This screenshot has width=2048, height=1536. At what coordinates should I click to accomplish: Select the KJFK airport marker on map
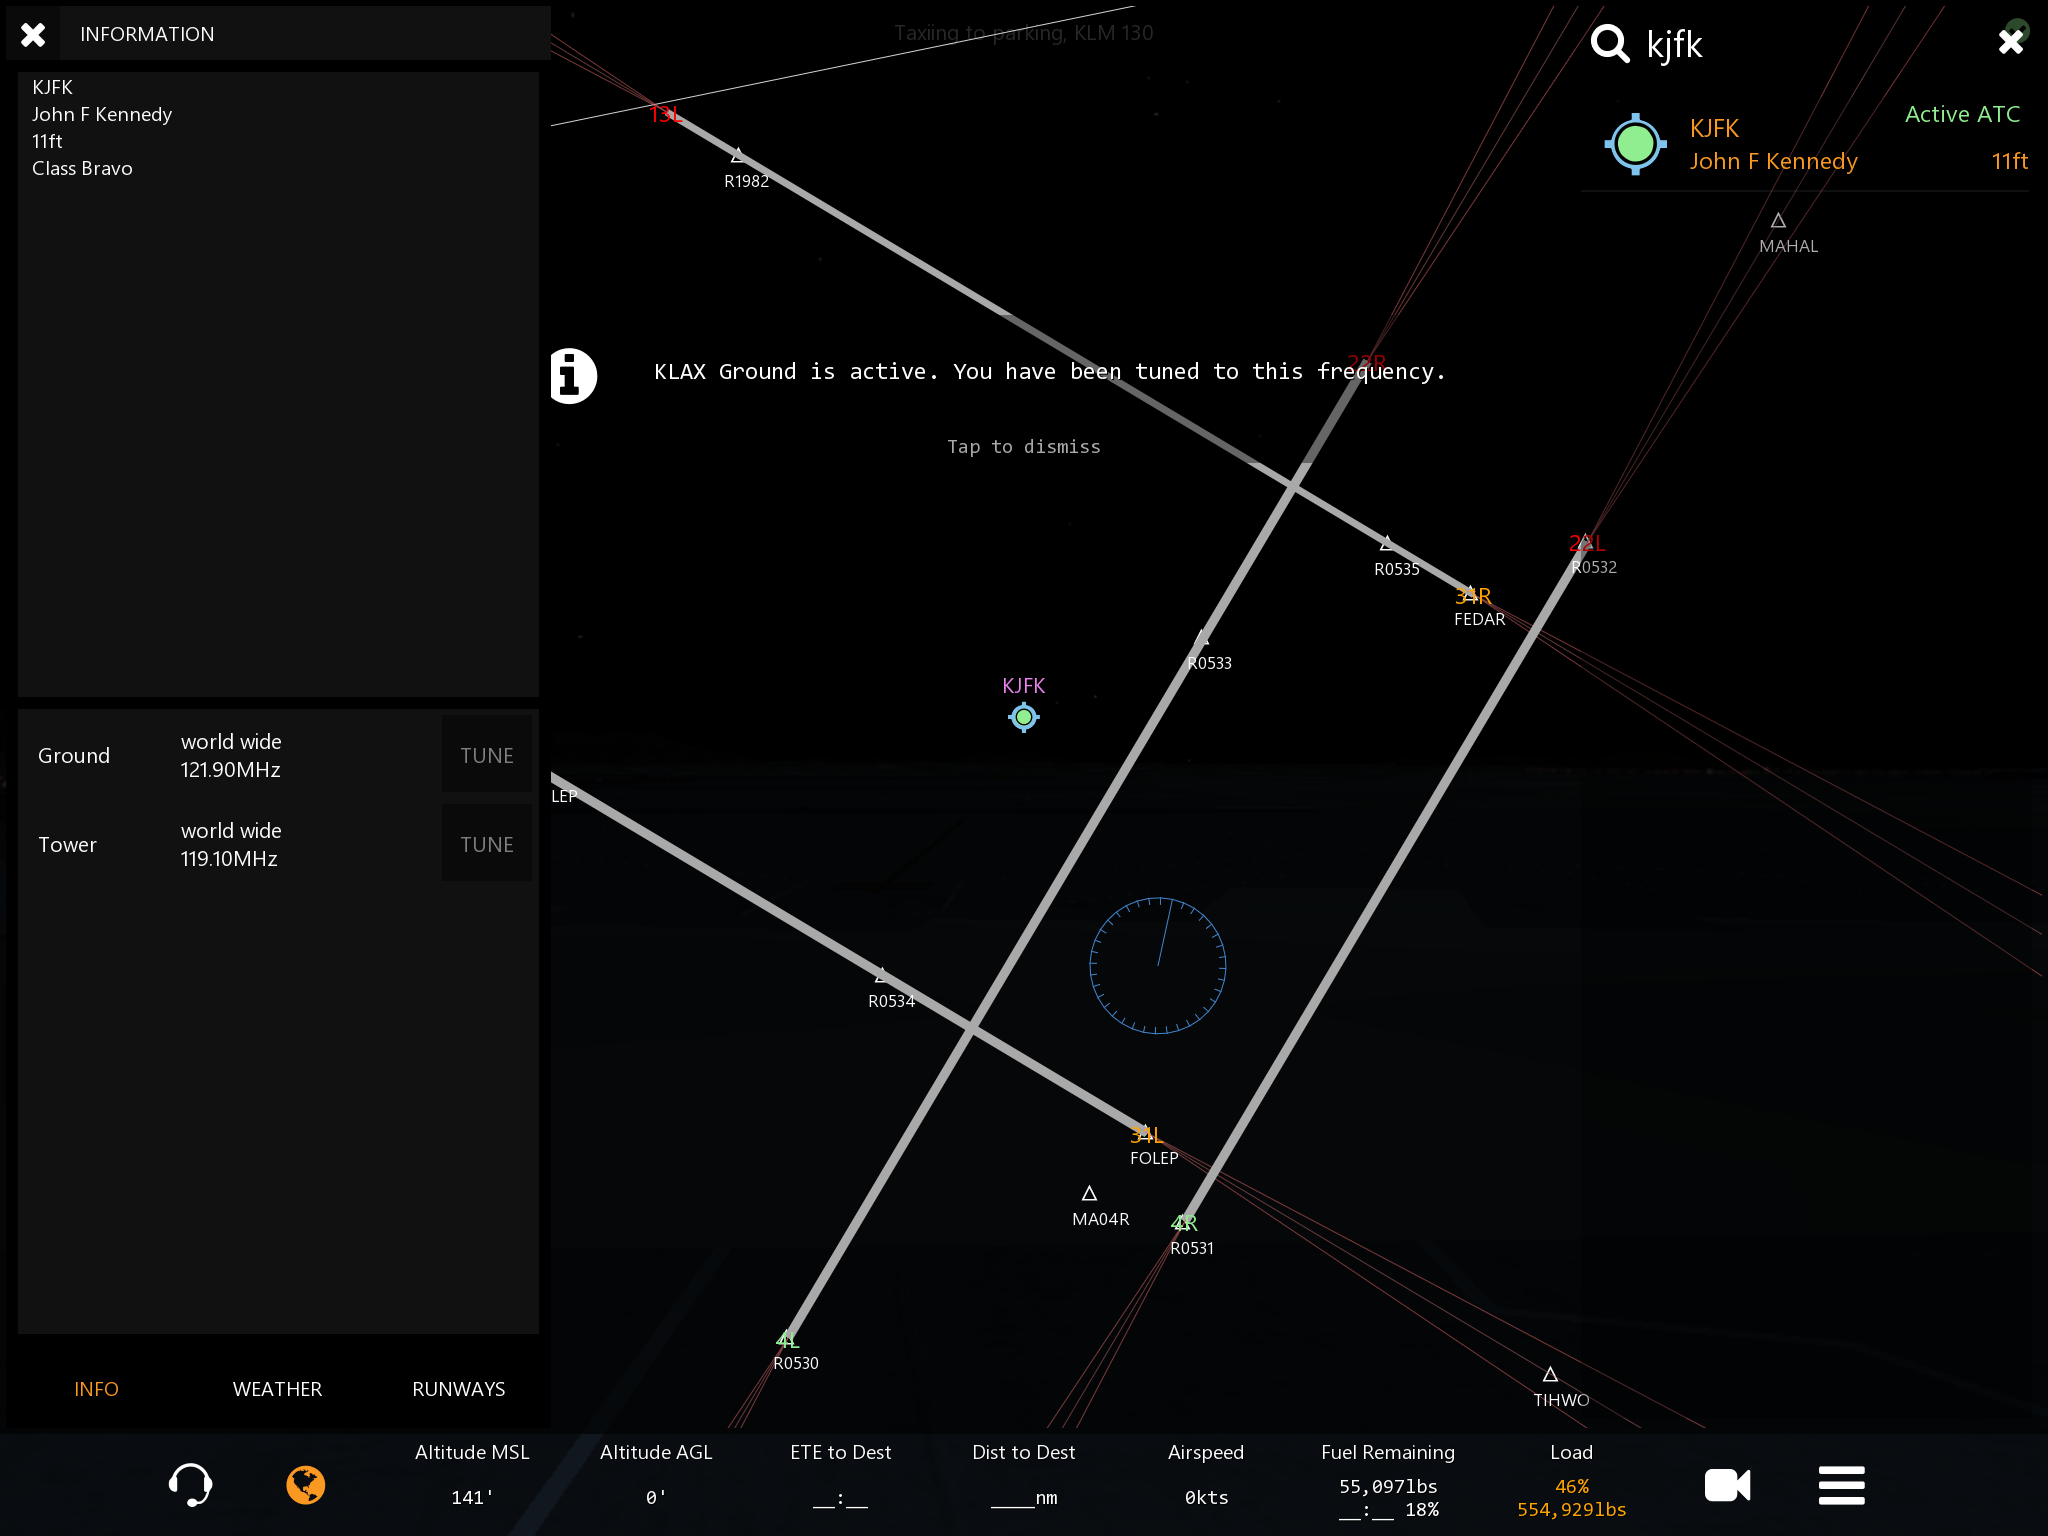[1023, 717]
